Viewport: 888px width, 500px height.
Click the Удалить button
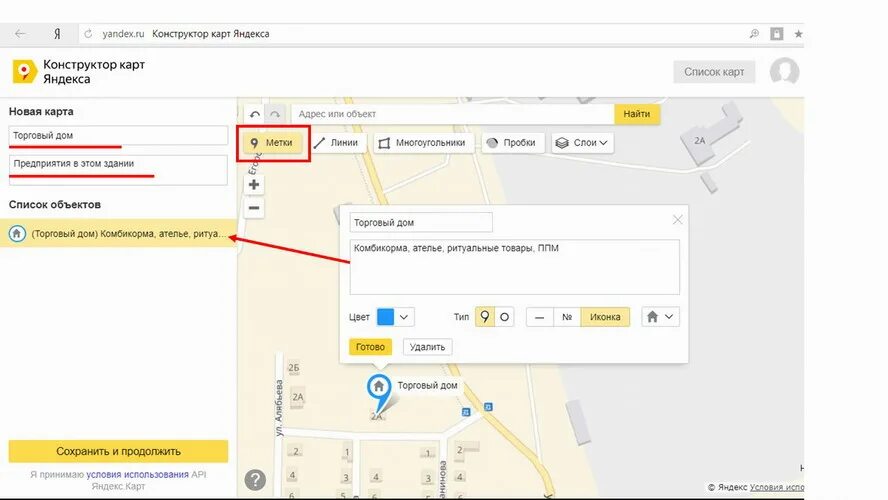coord(427,347)
